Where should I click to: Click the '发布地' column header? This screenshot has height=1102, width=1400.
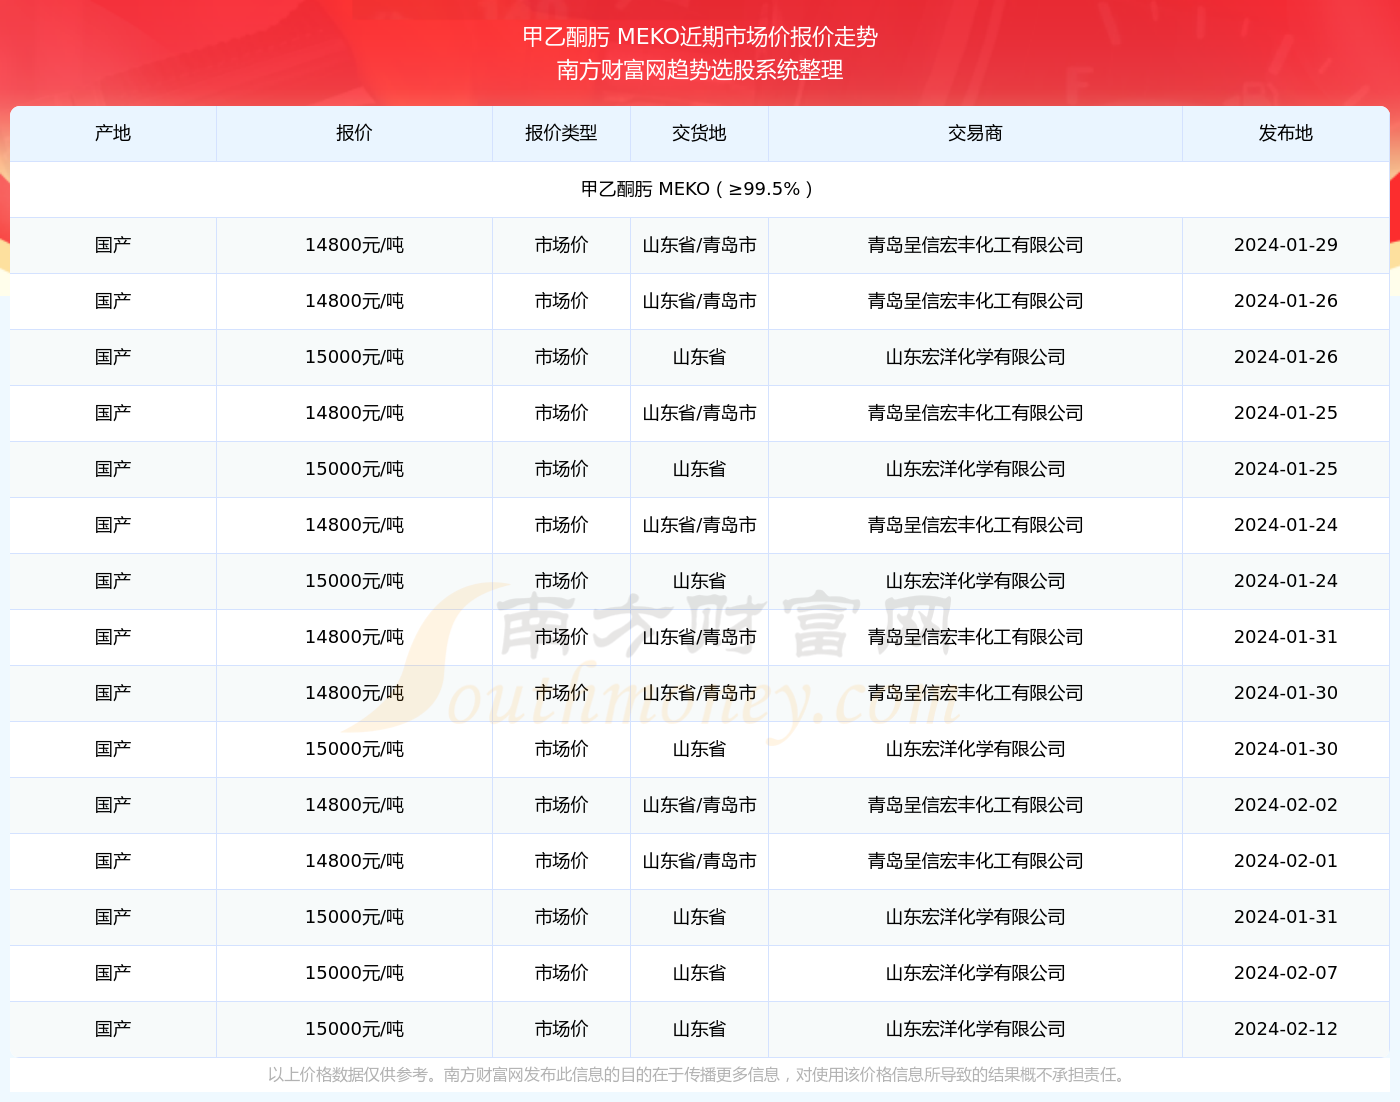pos(1285,133)
